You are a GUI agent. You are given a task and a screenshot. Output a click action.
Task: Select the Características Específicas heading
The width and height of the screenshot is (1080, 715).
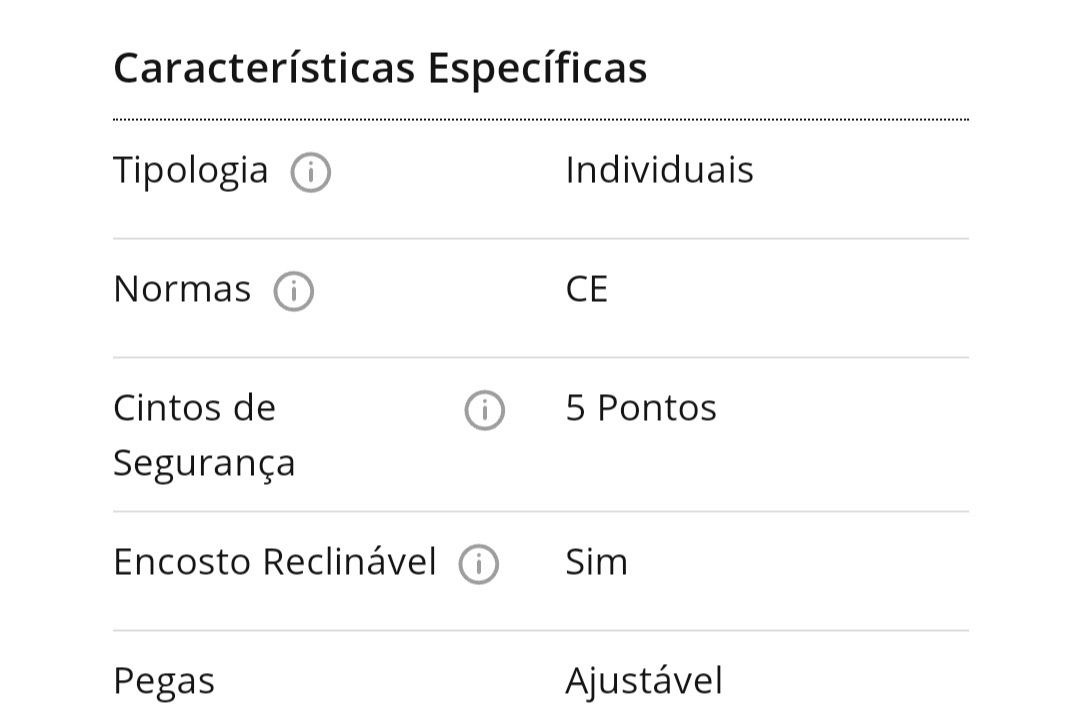click(x=380, y=69)
